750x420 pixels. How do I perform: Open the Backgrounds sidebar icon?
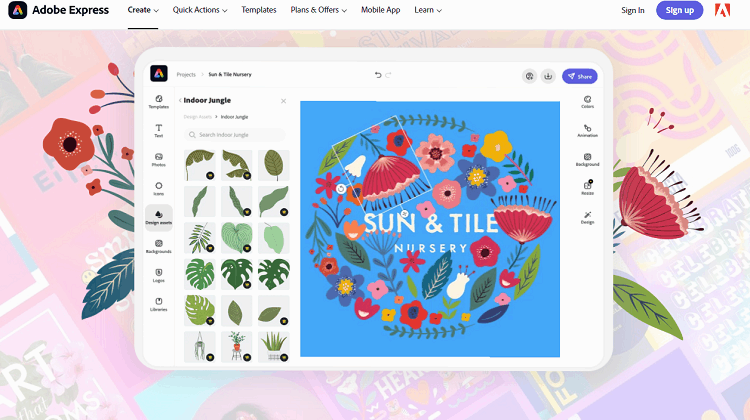[159, 246]
